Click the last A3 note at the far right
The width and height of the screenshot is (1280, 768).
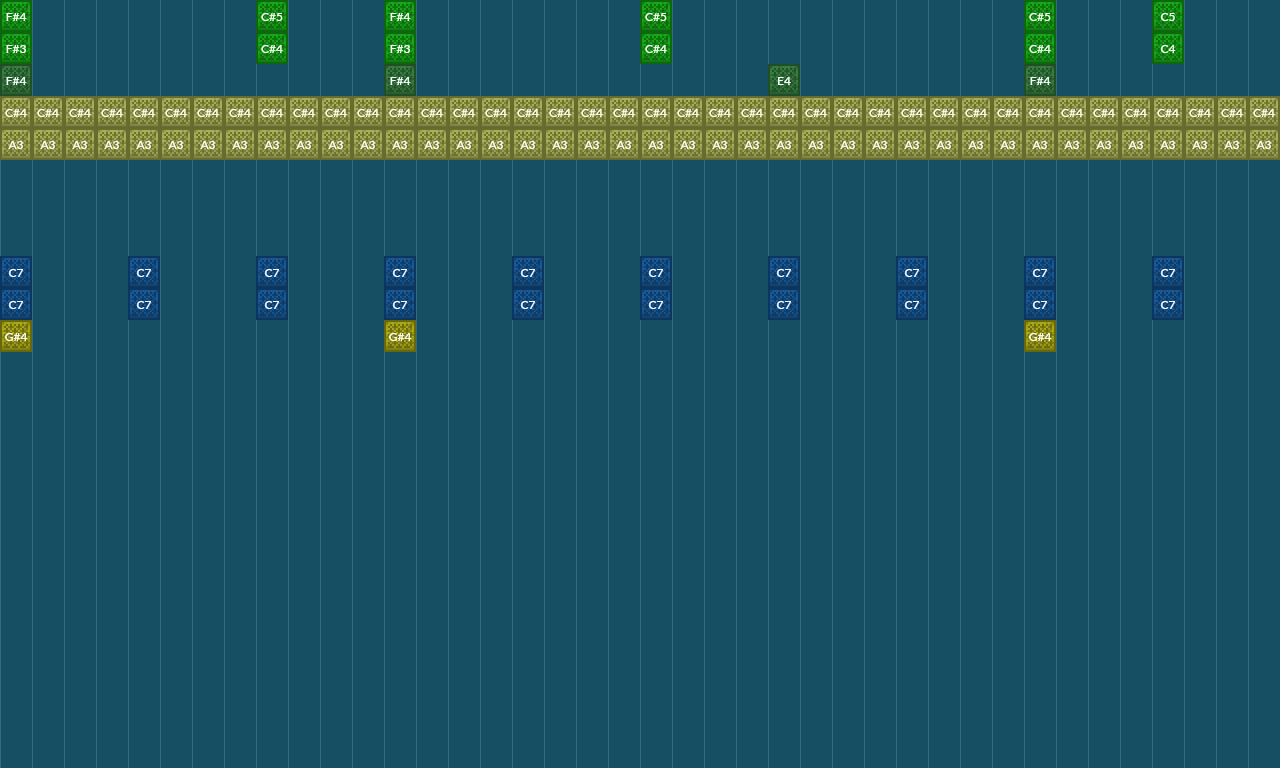pyautogui.click(x=1263, y=144)
